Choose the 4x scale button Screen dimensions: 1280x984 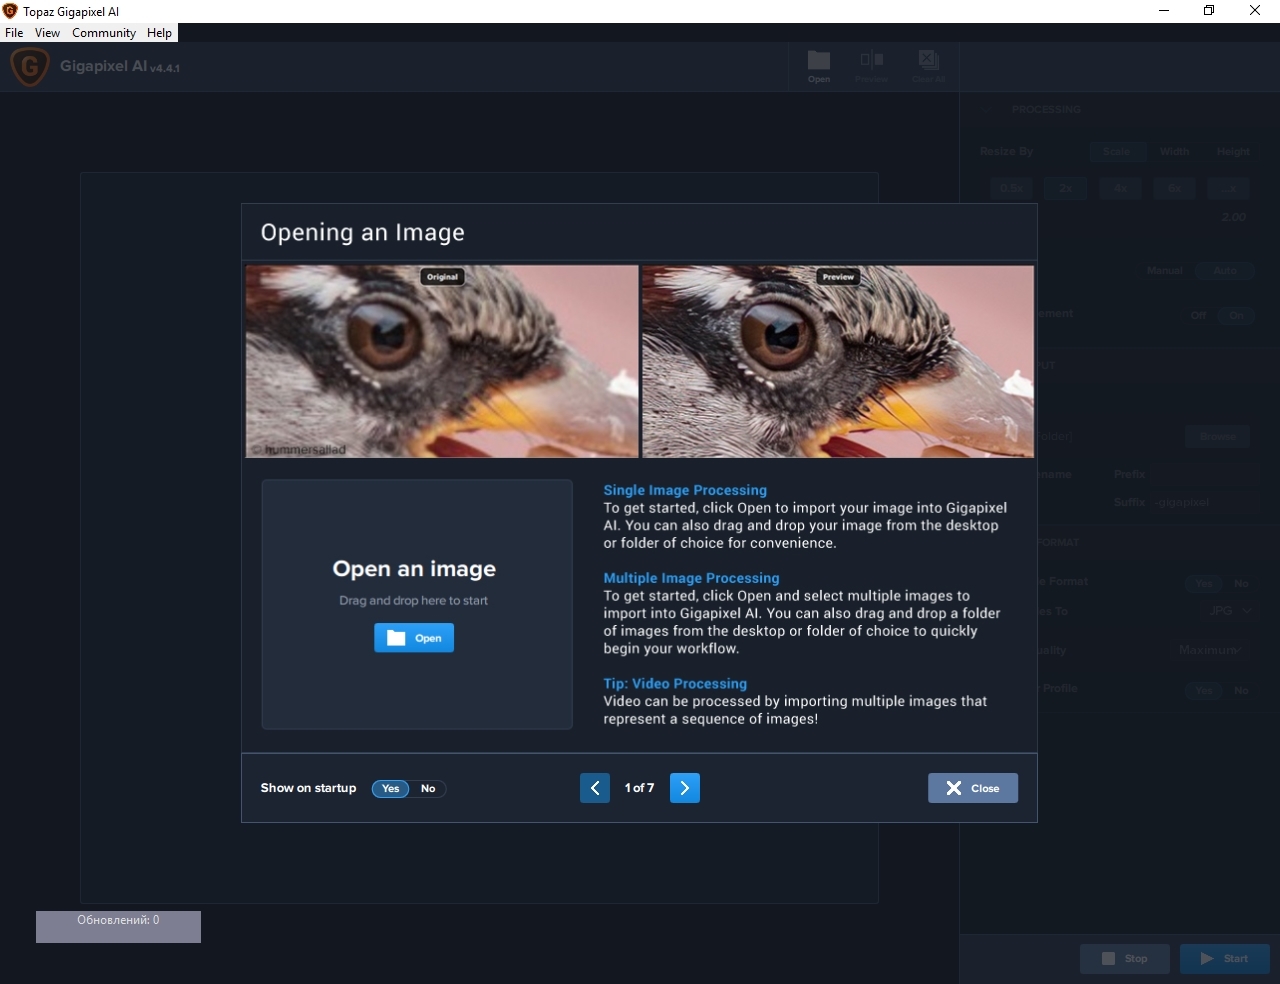coord(1120,188)
